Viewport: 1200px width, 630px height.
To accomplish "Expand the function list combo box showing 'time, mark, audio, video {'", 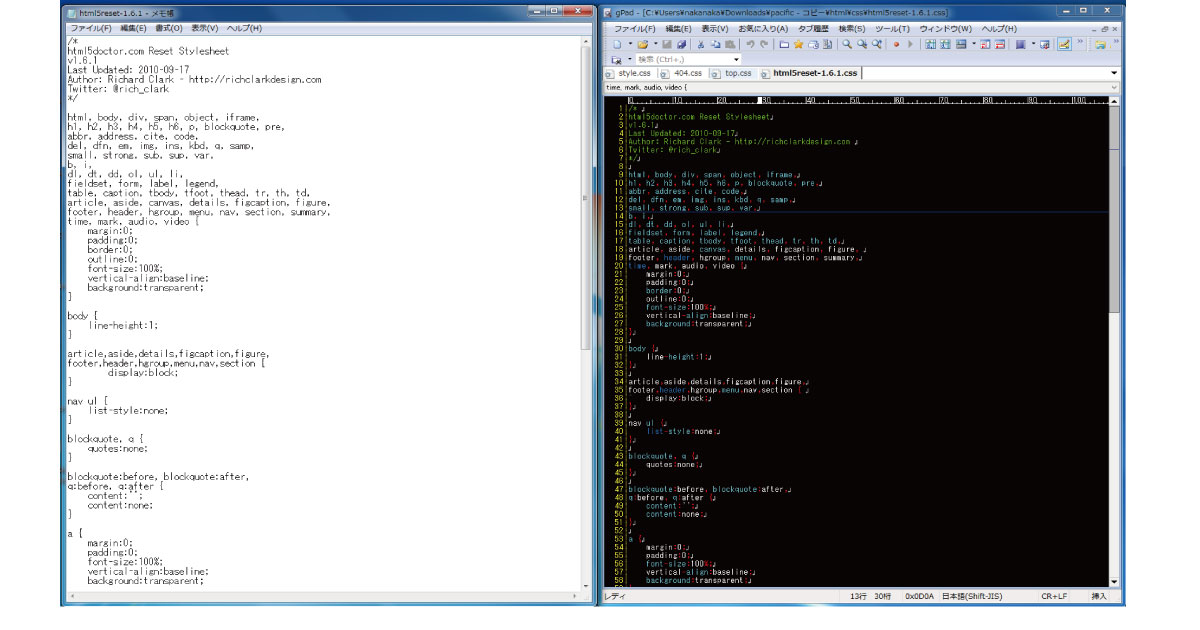I will pos(1113,88).
